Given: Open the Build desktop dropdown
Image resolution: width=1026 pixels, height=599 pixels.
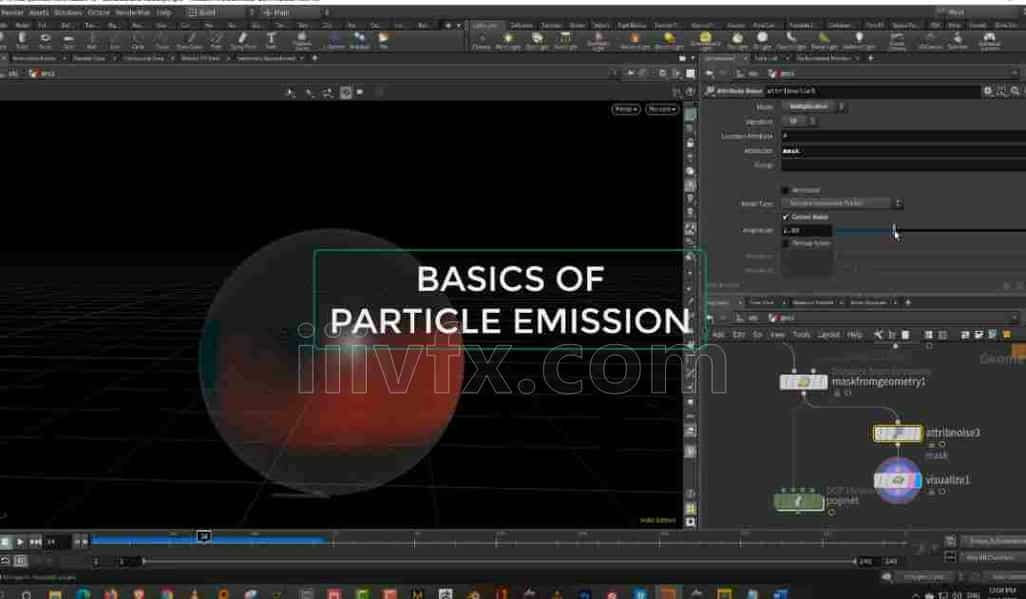Looking at the screenshot, I should coord(220,12).
